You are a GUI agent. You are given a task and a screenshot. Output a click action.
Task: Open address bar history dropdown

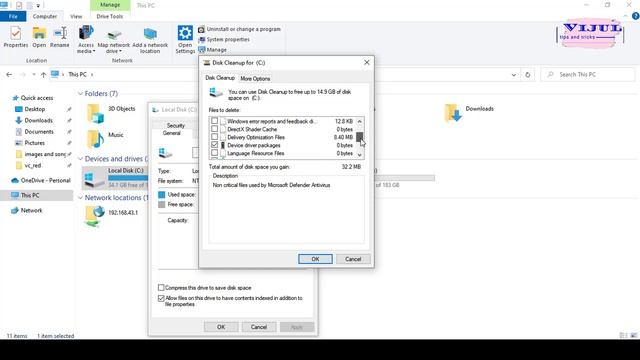click(x=513, y=75)
